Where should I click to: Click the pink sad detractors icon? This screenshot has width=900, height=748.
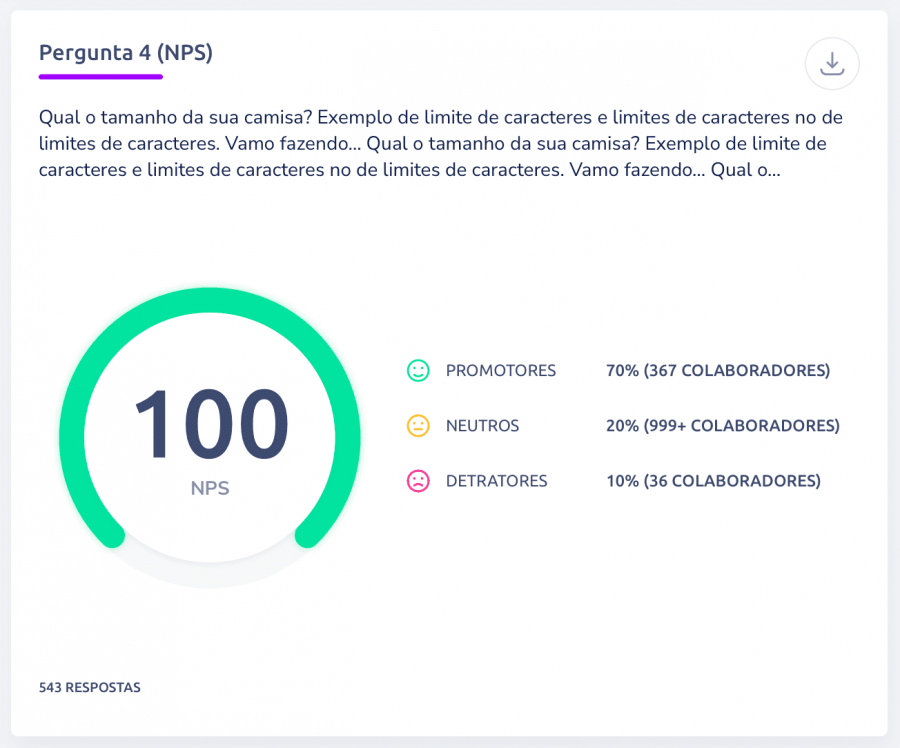click(x=418, y=480)
